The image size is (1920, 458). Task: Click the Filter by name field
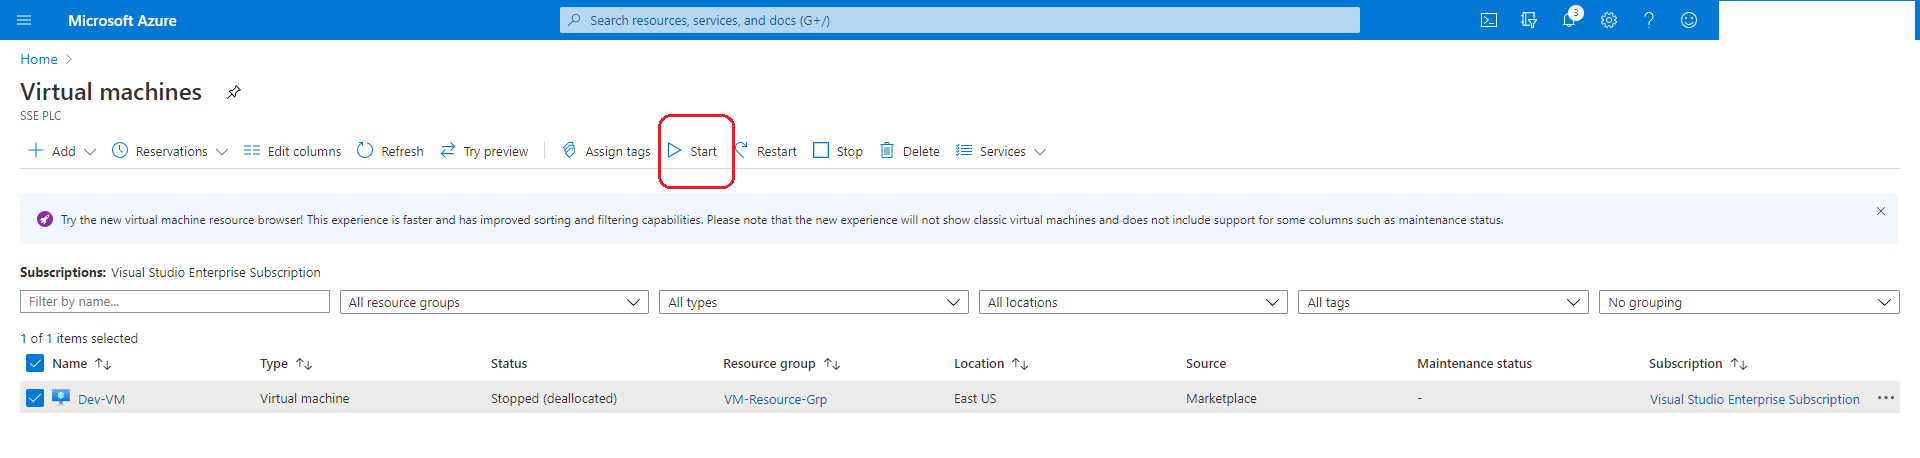click(x=175, y=301)
